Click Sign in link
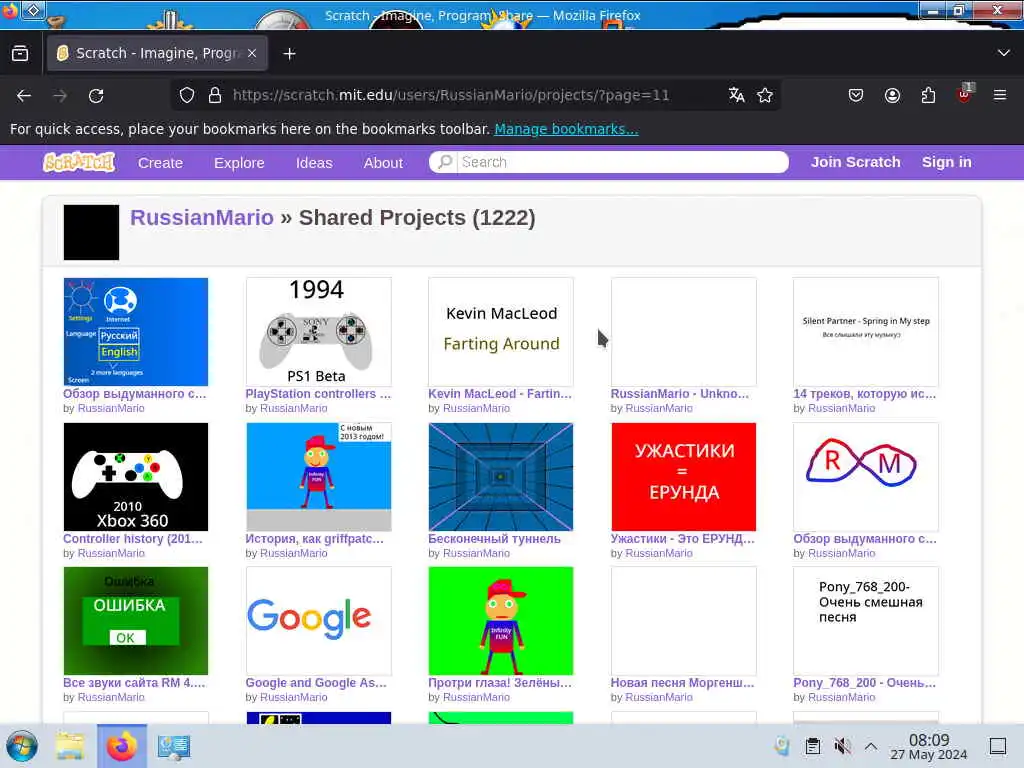1024x768 pixels. [946, 162]
